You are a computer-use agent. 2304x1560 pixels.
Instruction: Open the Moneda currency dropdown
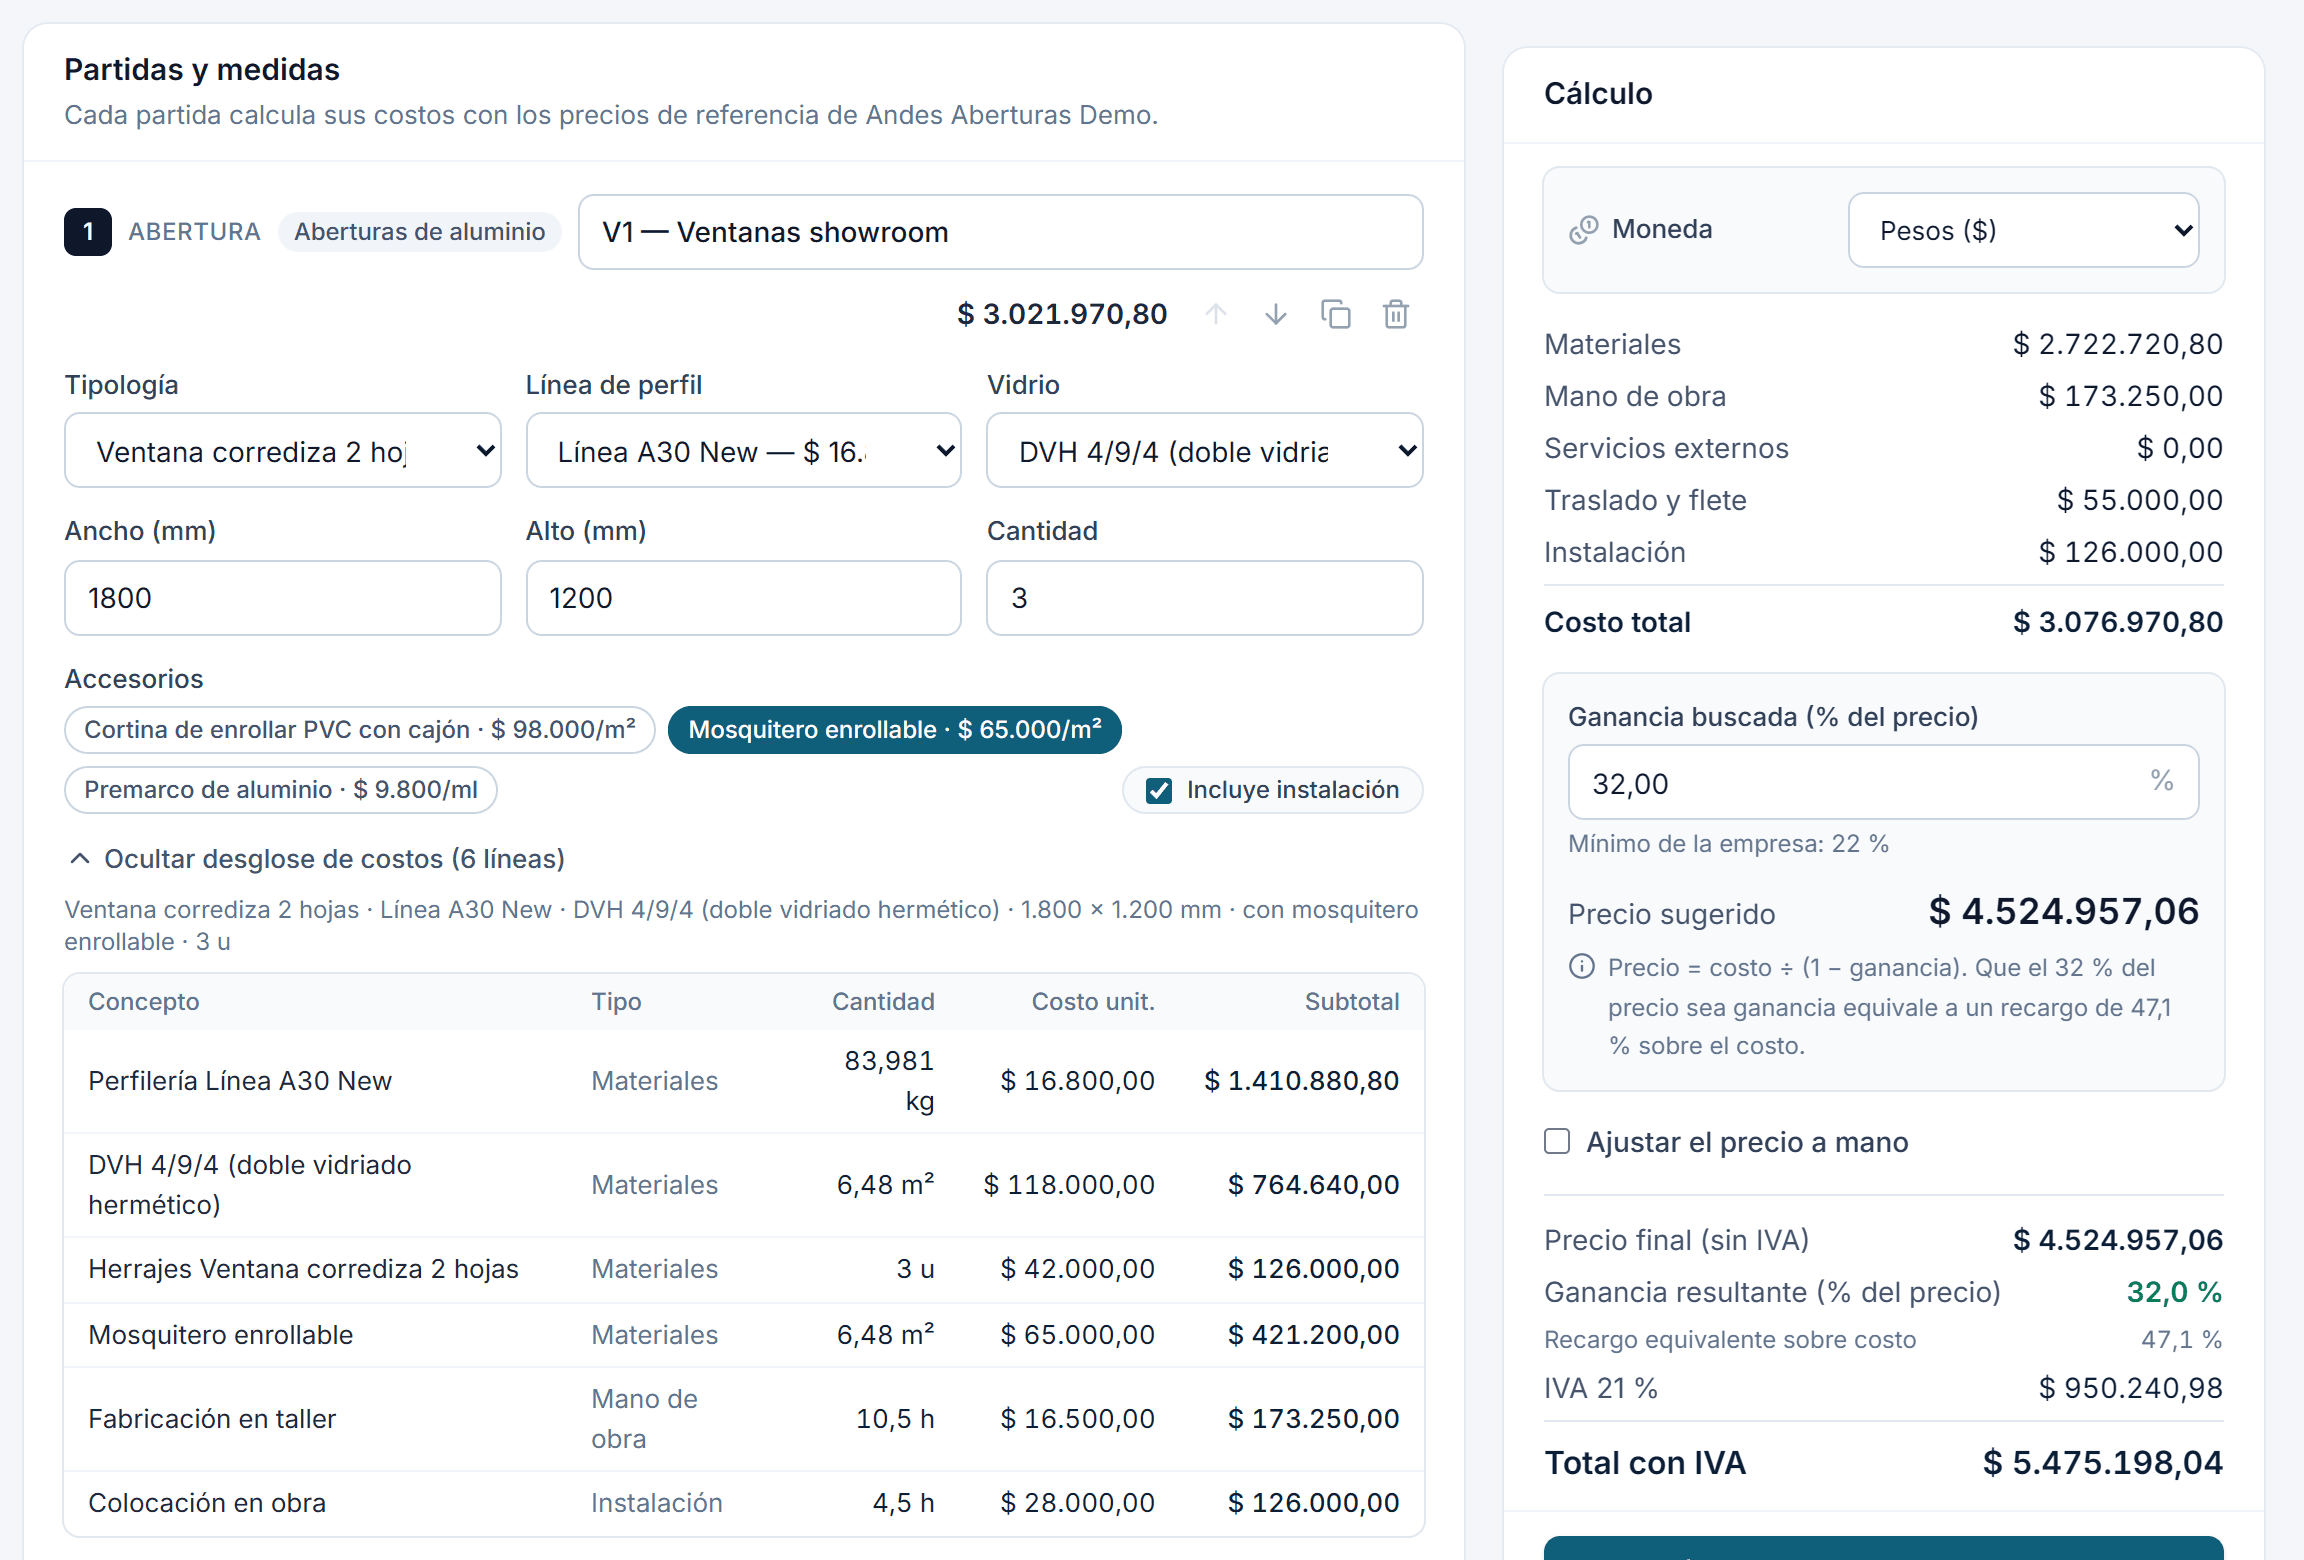(x=2024, y=230)
